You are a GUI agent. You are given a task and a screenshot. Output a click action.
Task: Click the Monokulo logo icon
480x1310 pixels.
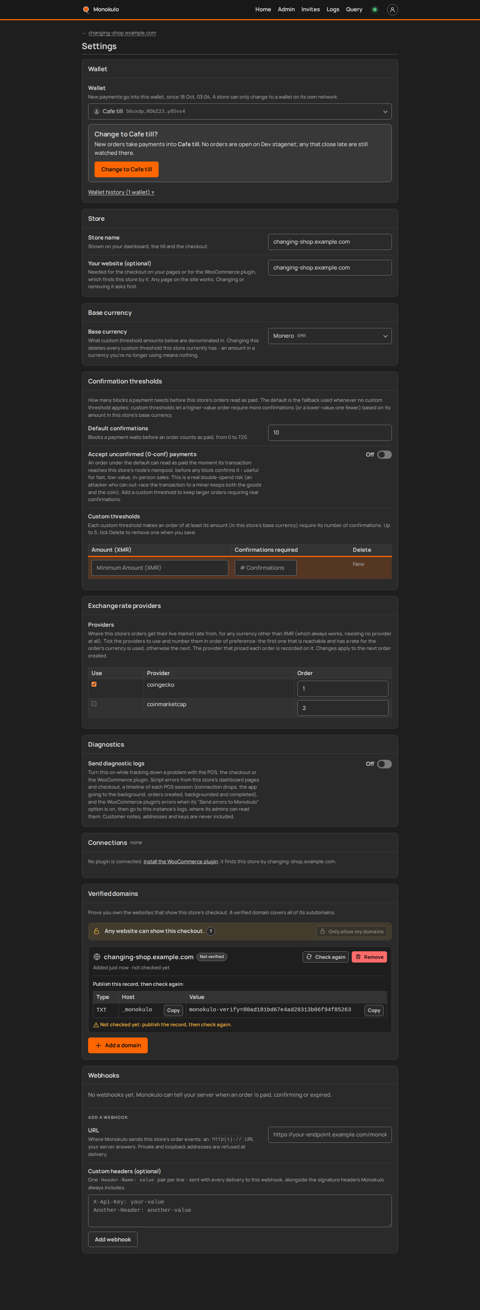tap(86, 9)
